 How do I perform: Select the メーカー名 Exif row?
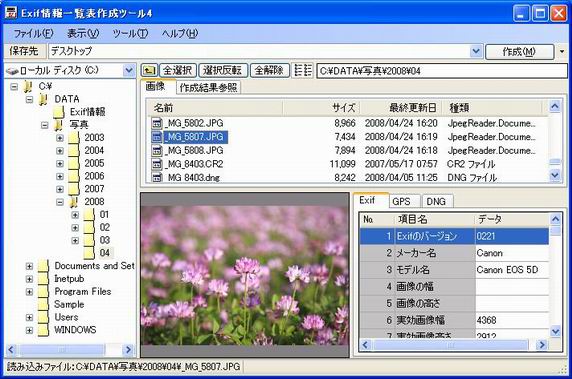click(454, 253)
